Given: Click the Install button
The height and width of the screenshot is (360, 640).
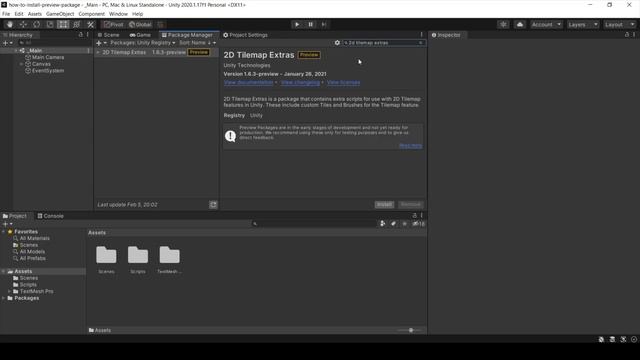Looking at the screenshot, I should [384, 204].
